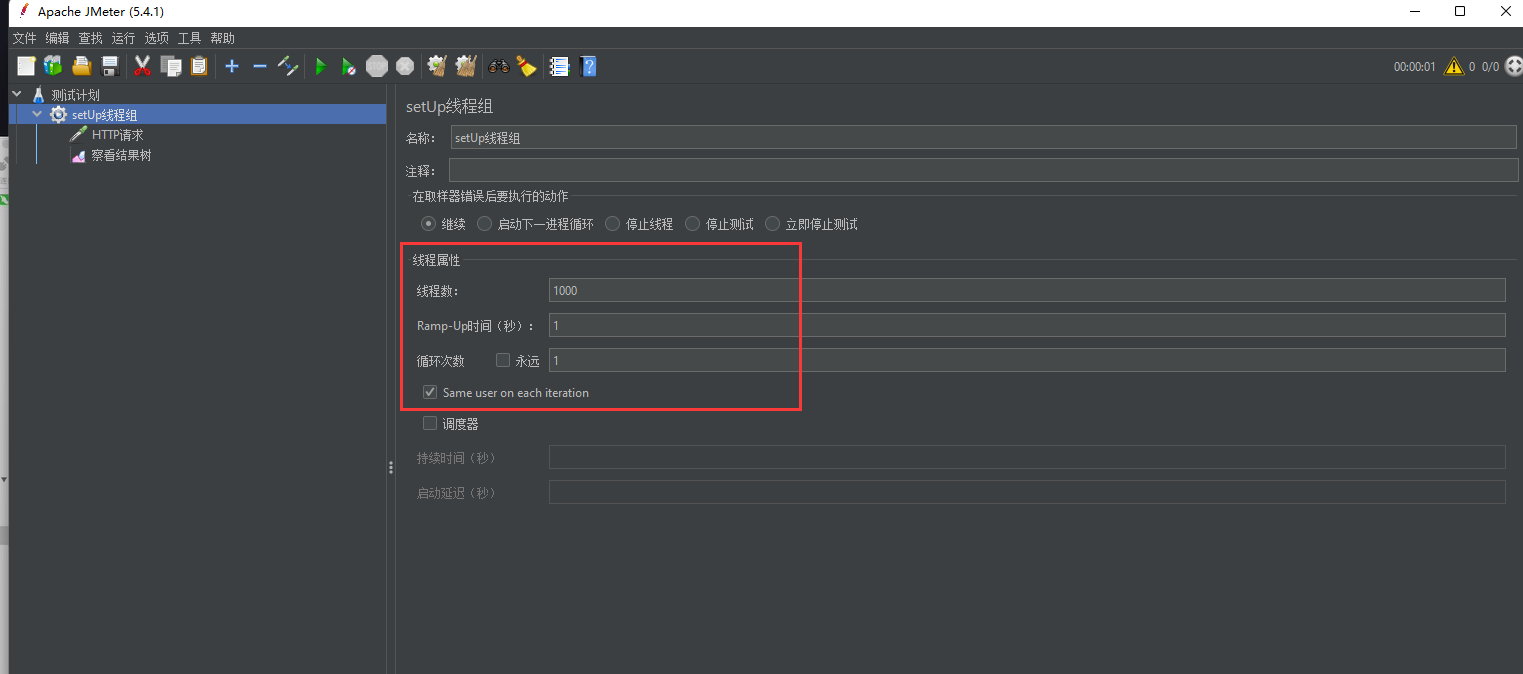Click the Copy icon in toolbar

171,66
